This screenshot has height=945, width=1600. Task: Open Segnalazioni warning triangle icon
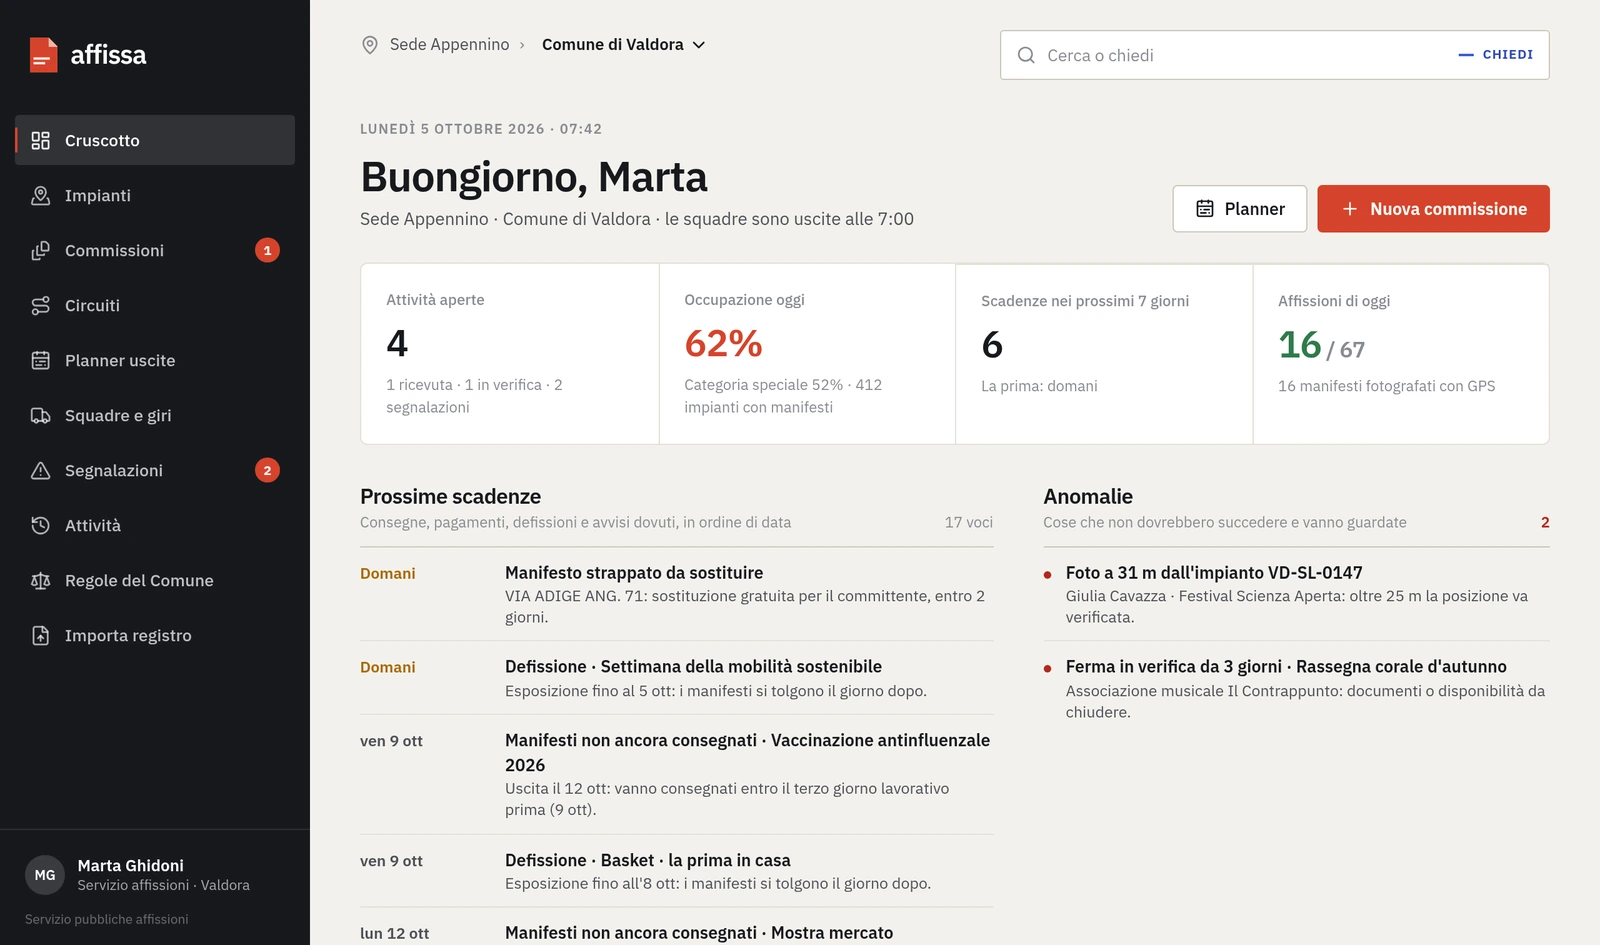(40, 470)
